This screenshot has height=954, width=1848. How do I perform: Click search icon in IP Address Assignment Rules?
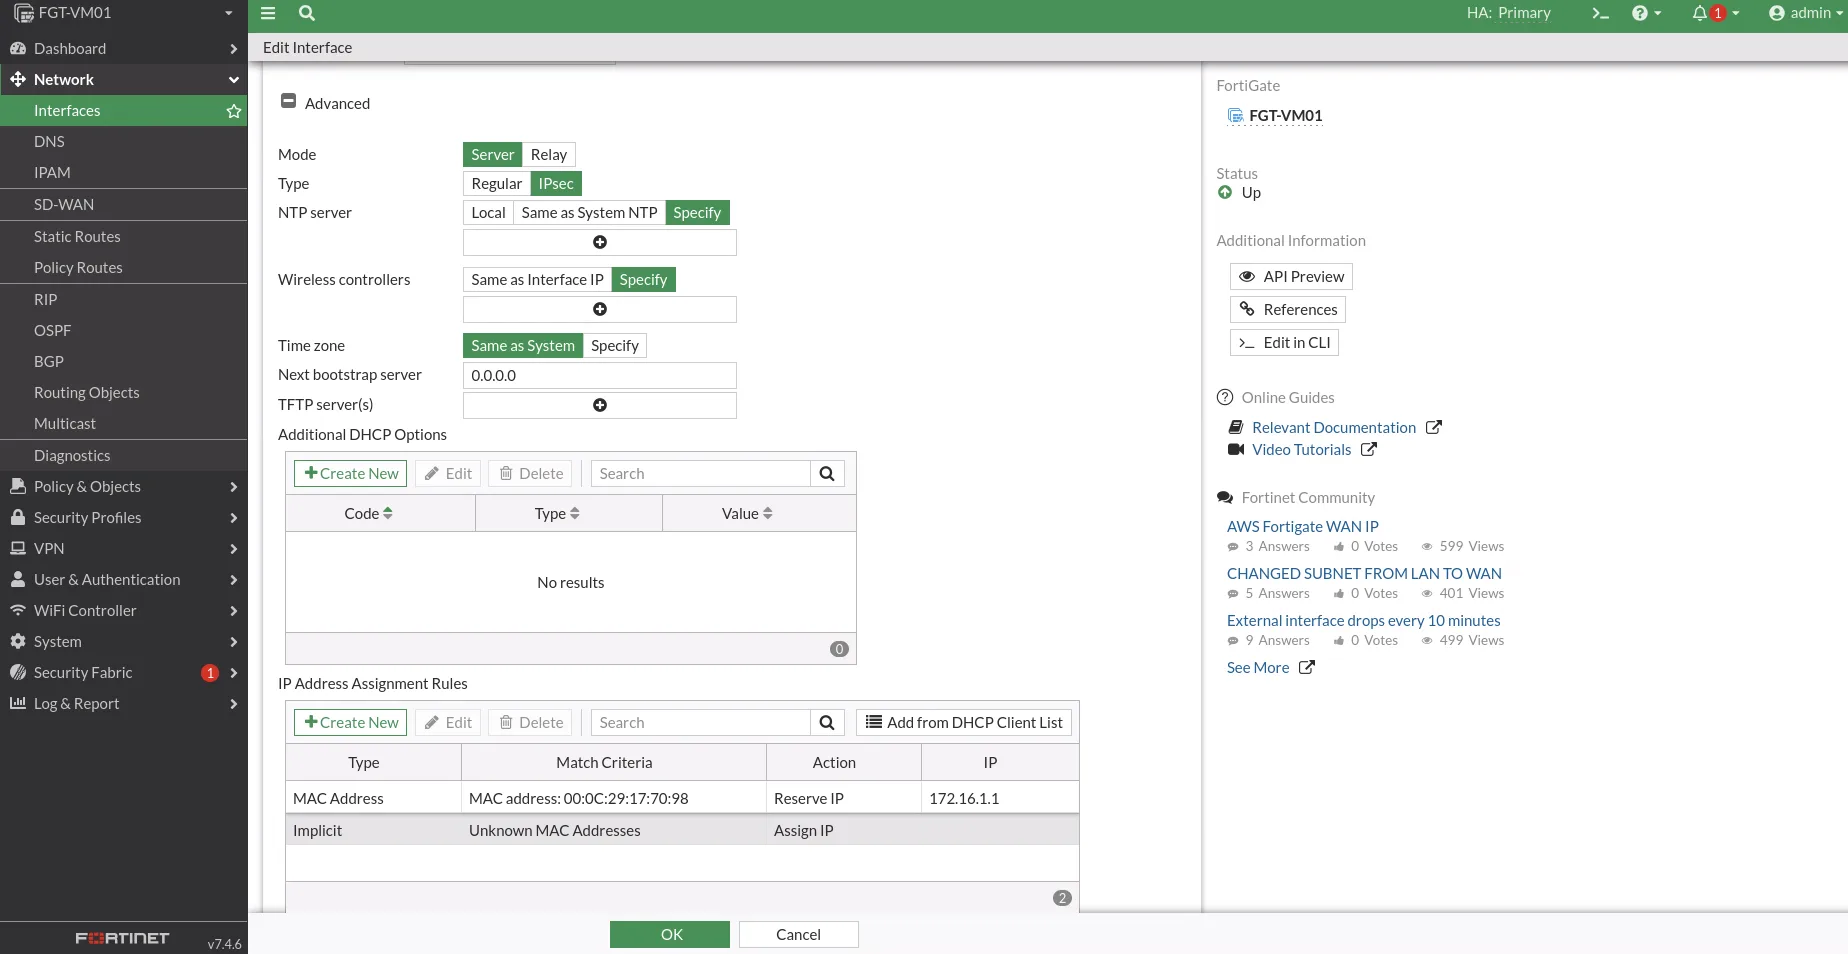click(x=827, y=723)
